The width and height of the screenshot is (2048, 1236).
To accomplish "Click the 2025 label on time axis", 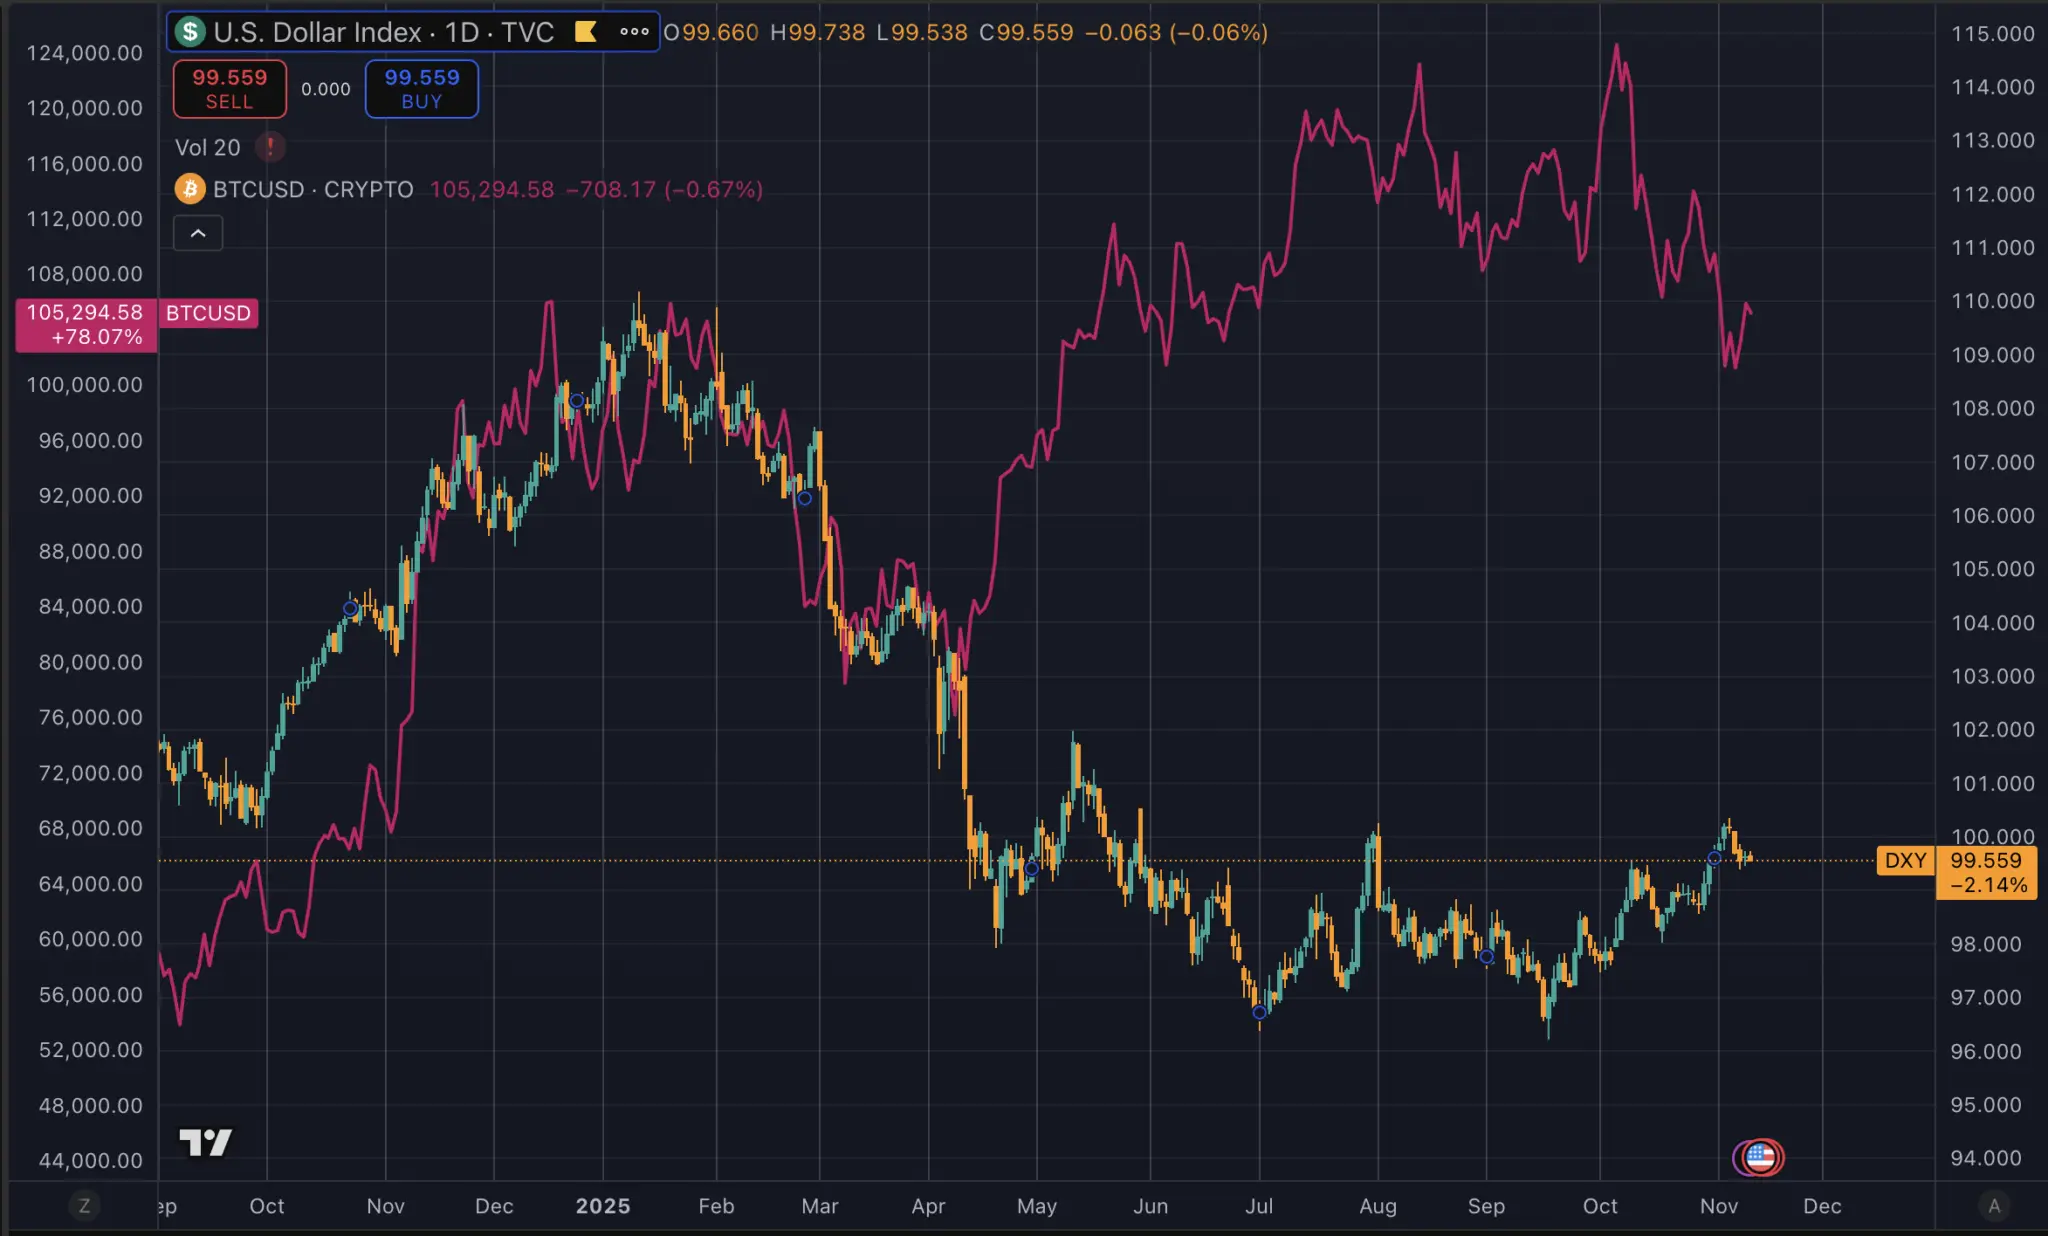I will (x=603, y=1206).
